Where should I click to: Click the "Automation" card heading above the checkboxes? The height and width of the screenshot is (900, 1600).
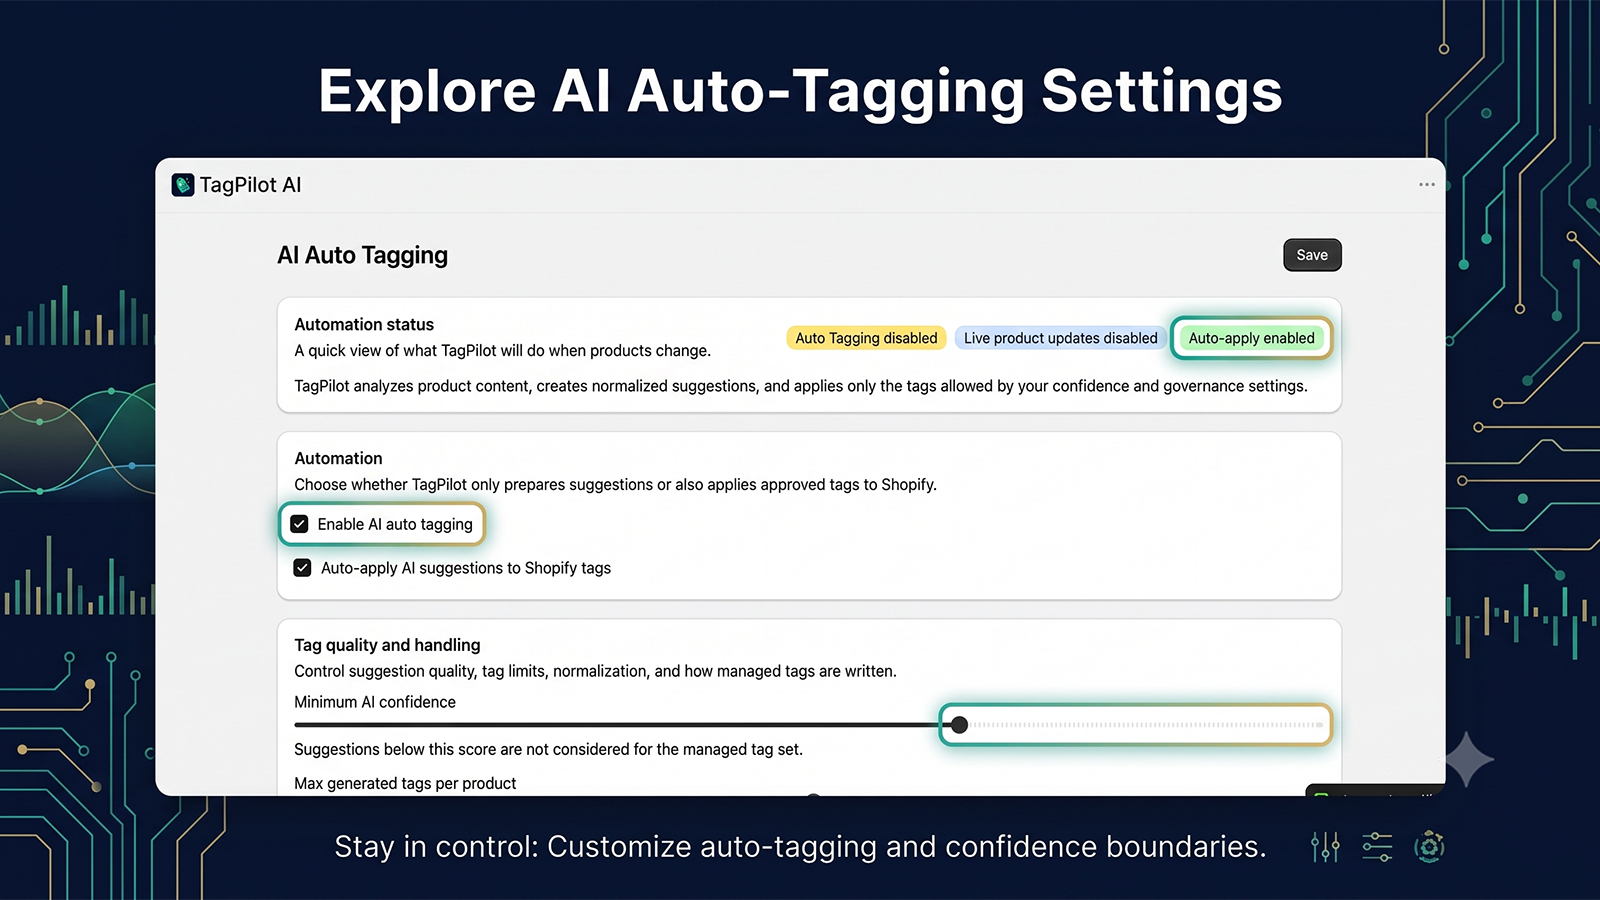(338, 458)
